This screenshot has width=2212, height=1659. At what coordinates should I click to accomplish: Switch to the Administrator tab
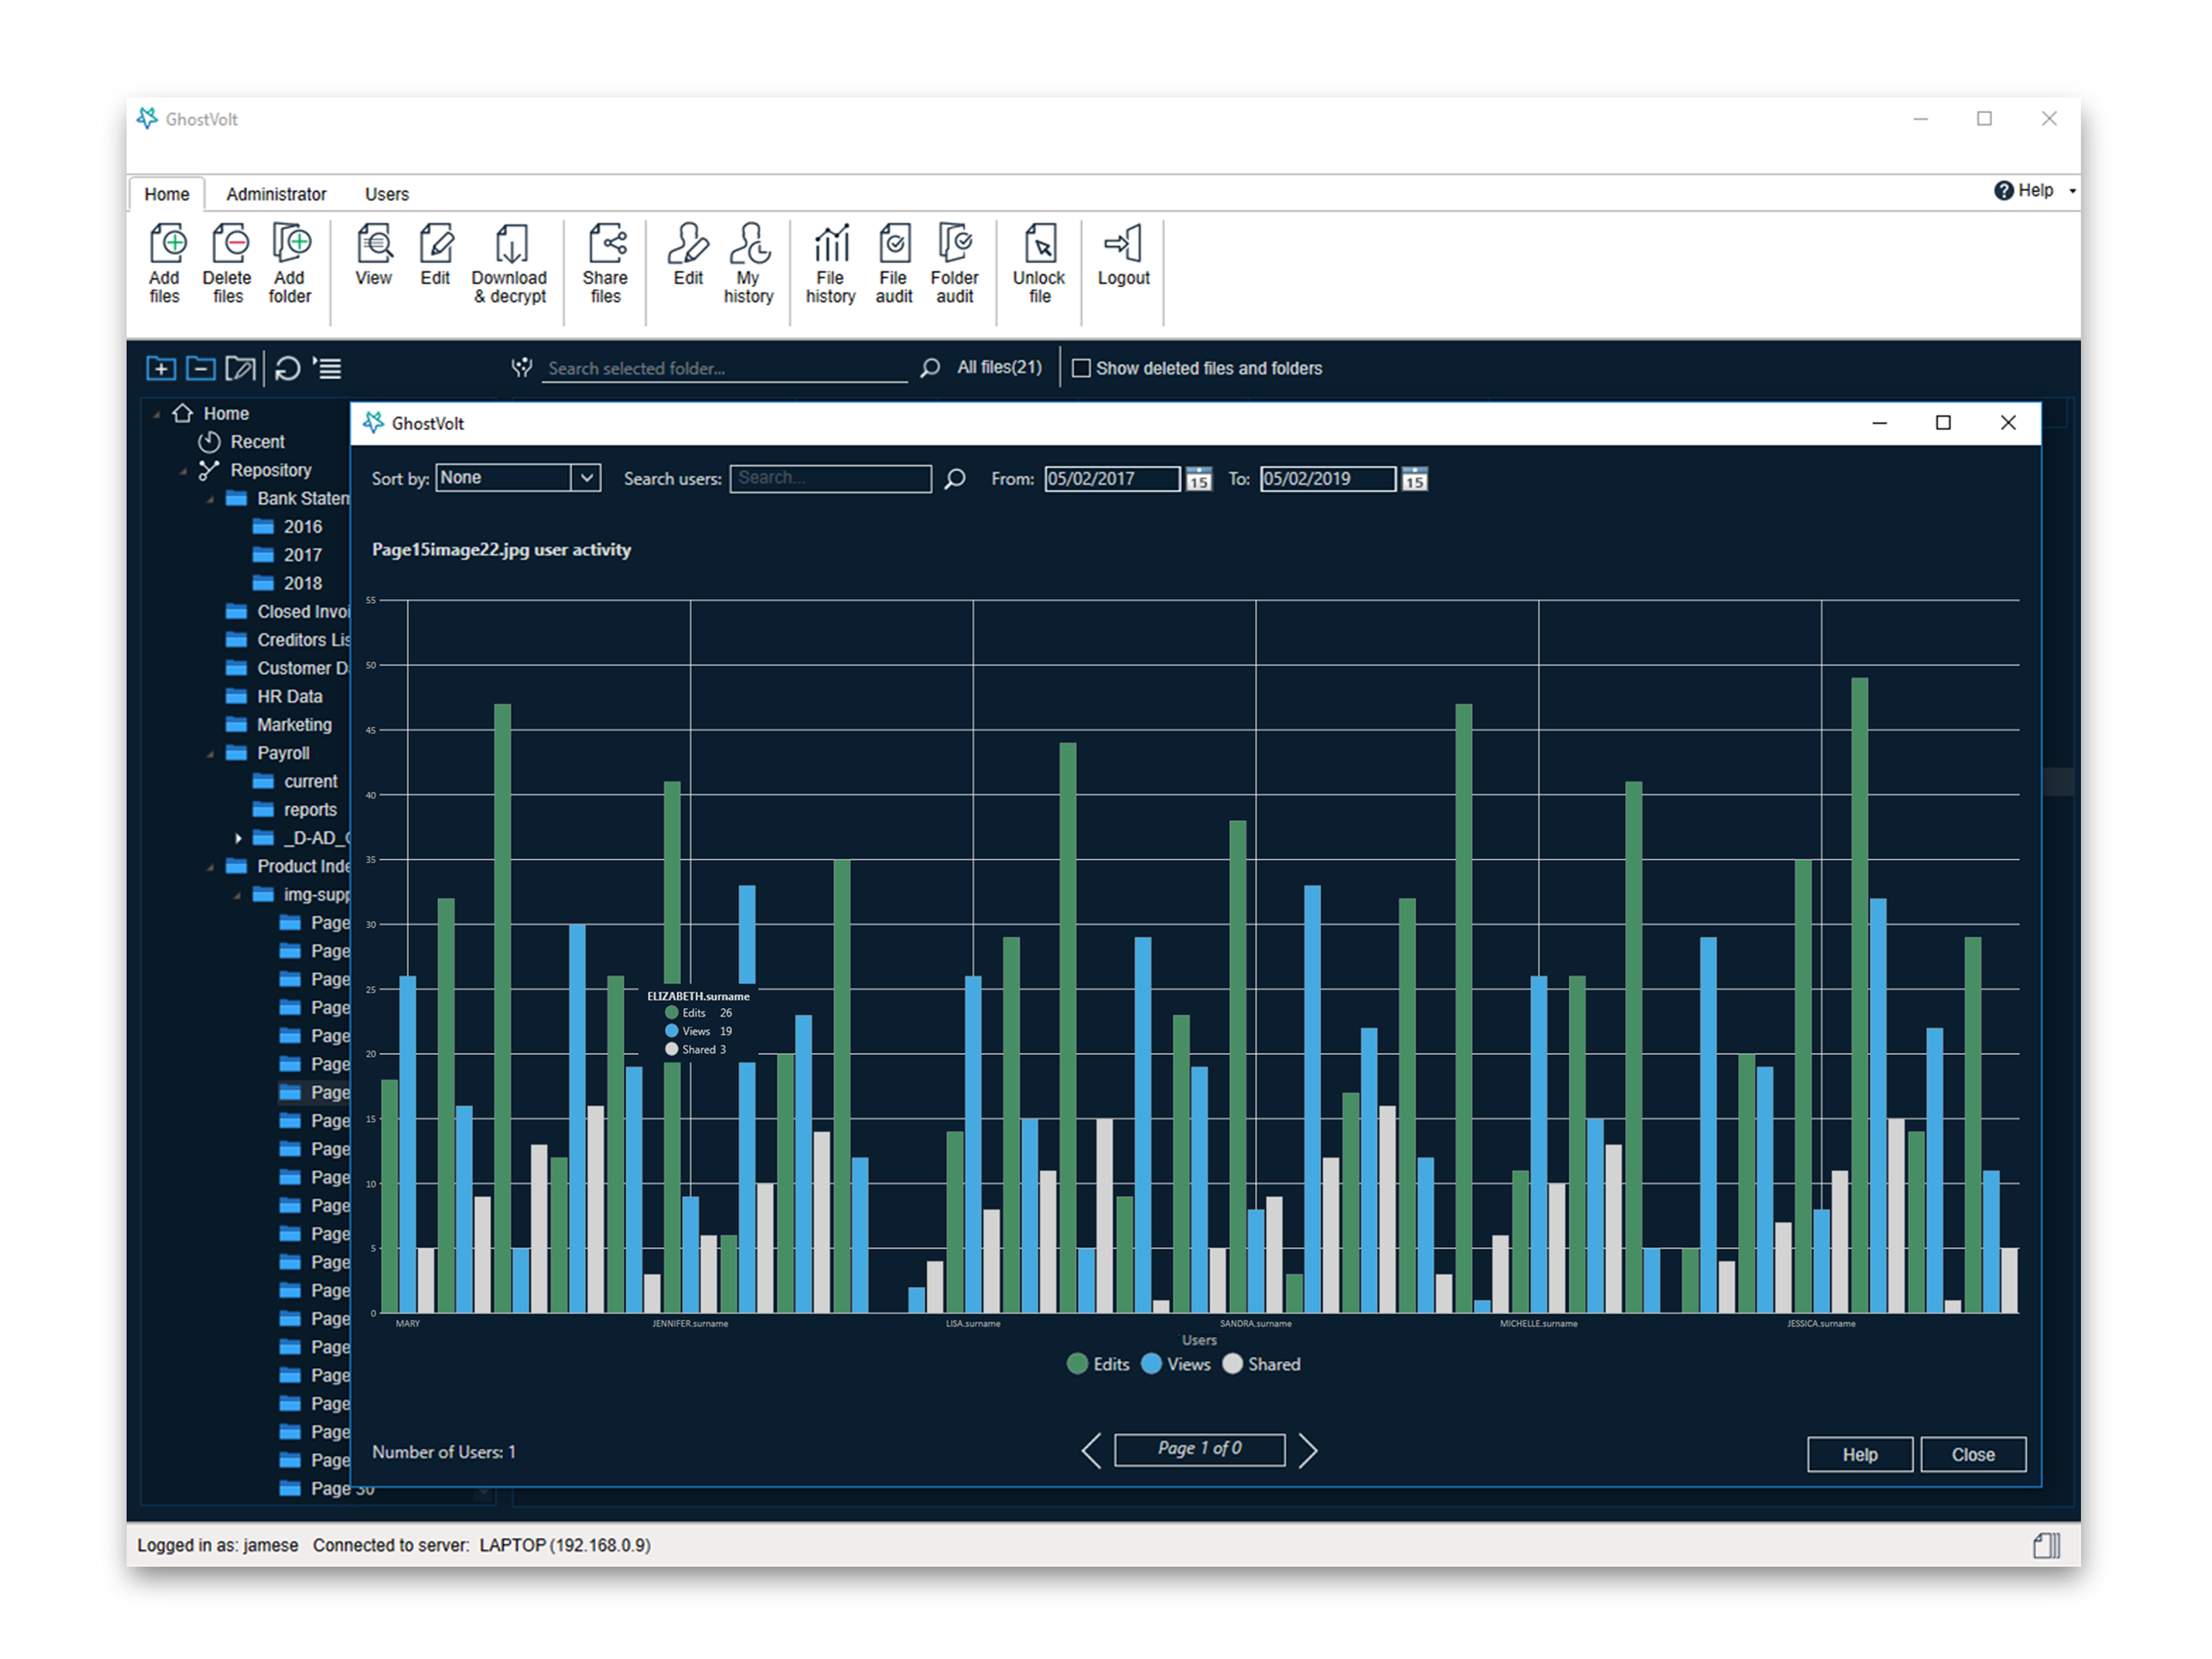pyautogui.click(x=276, y=194)
